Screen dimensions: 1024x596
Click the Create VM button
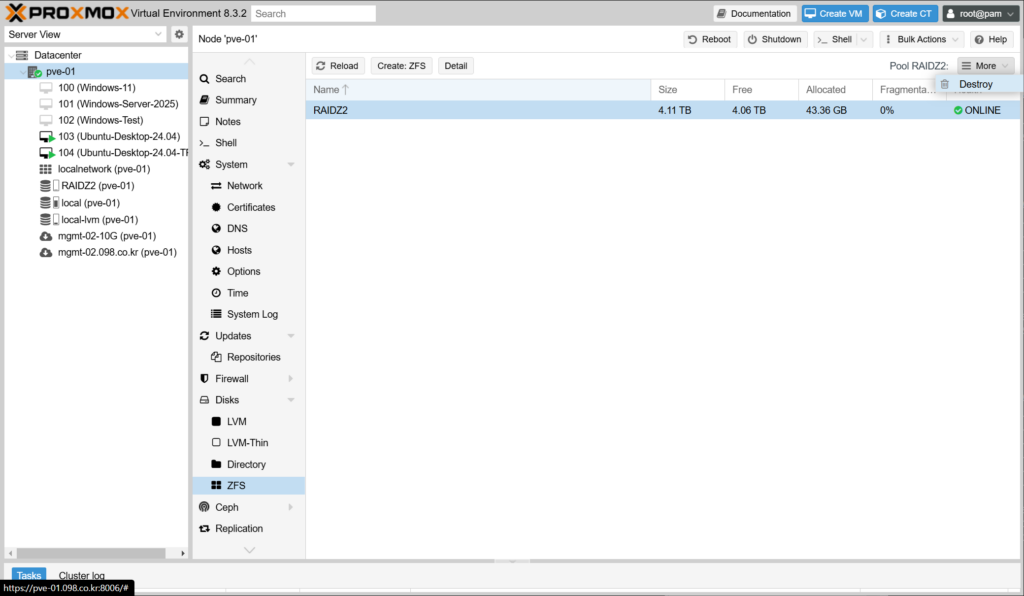tap(835, 14)
